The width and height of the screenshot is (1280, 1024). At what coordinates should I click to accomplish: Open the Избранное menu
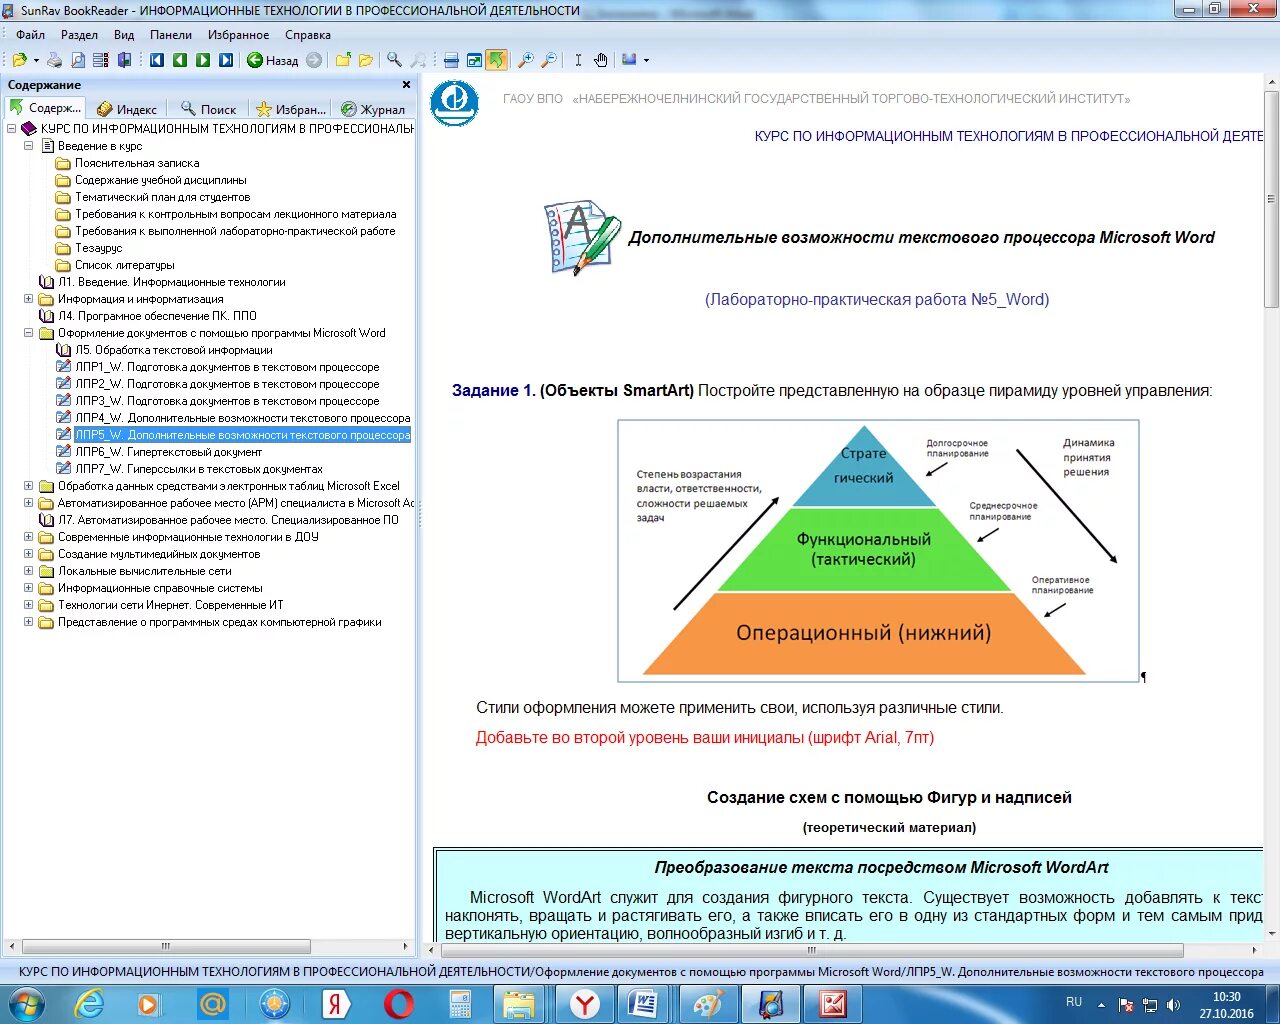point(239,34)
